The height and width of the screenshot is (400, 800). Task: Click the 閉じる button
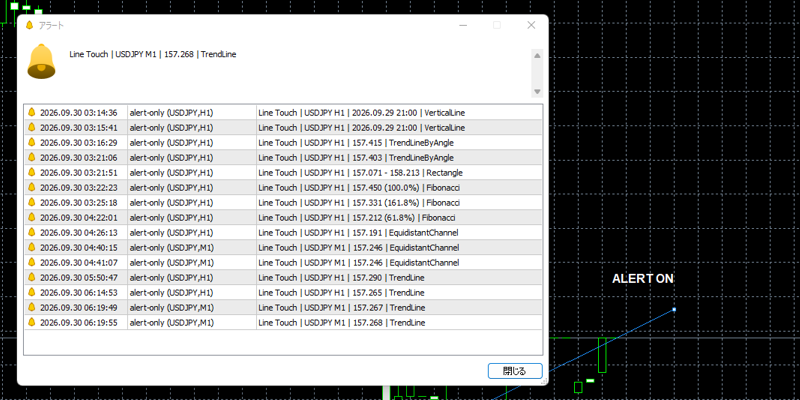[x=514, y=371]
